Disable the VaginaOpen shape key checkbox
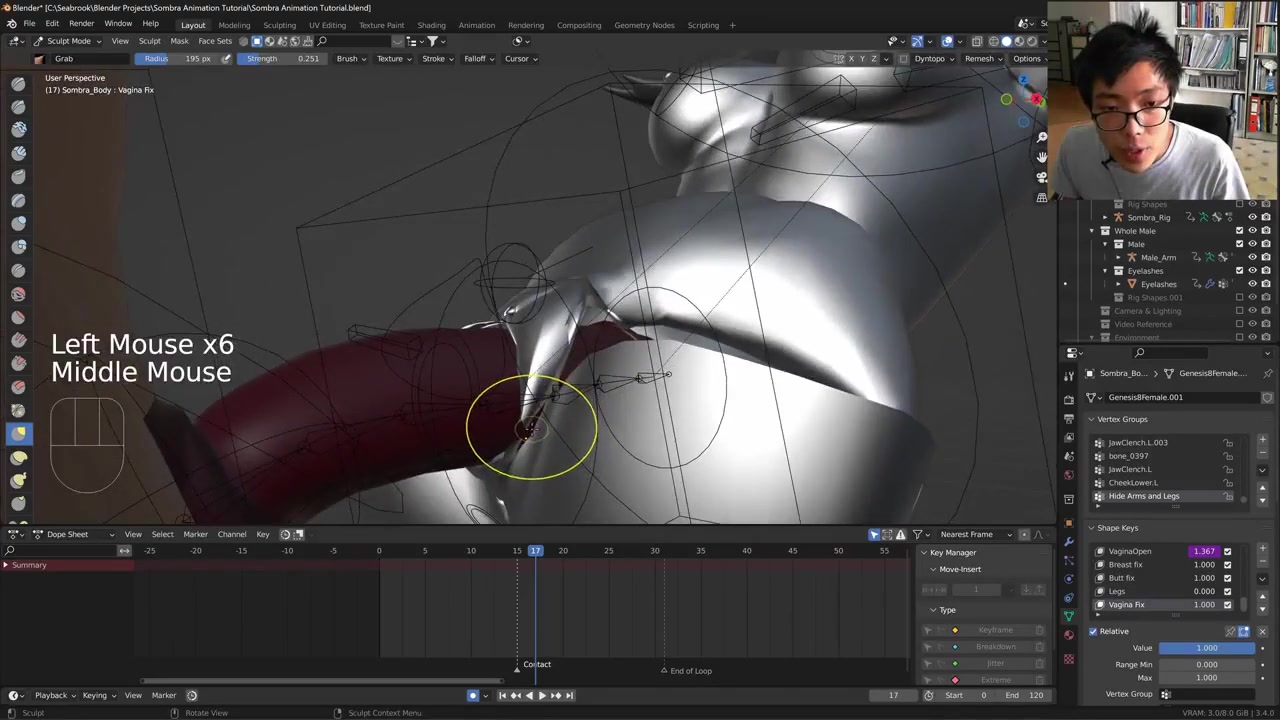 click(x=1227, y=551)
